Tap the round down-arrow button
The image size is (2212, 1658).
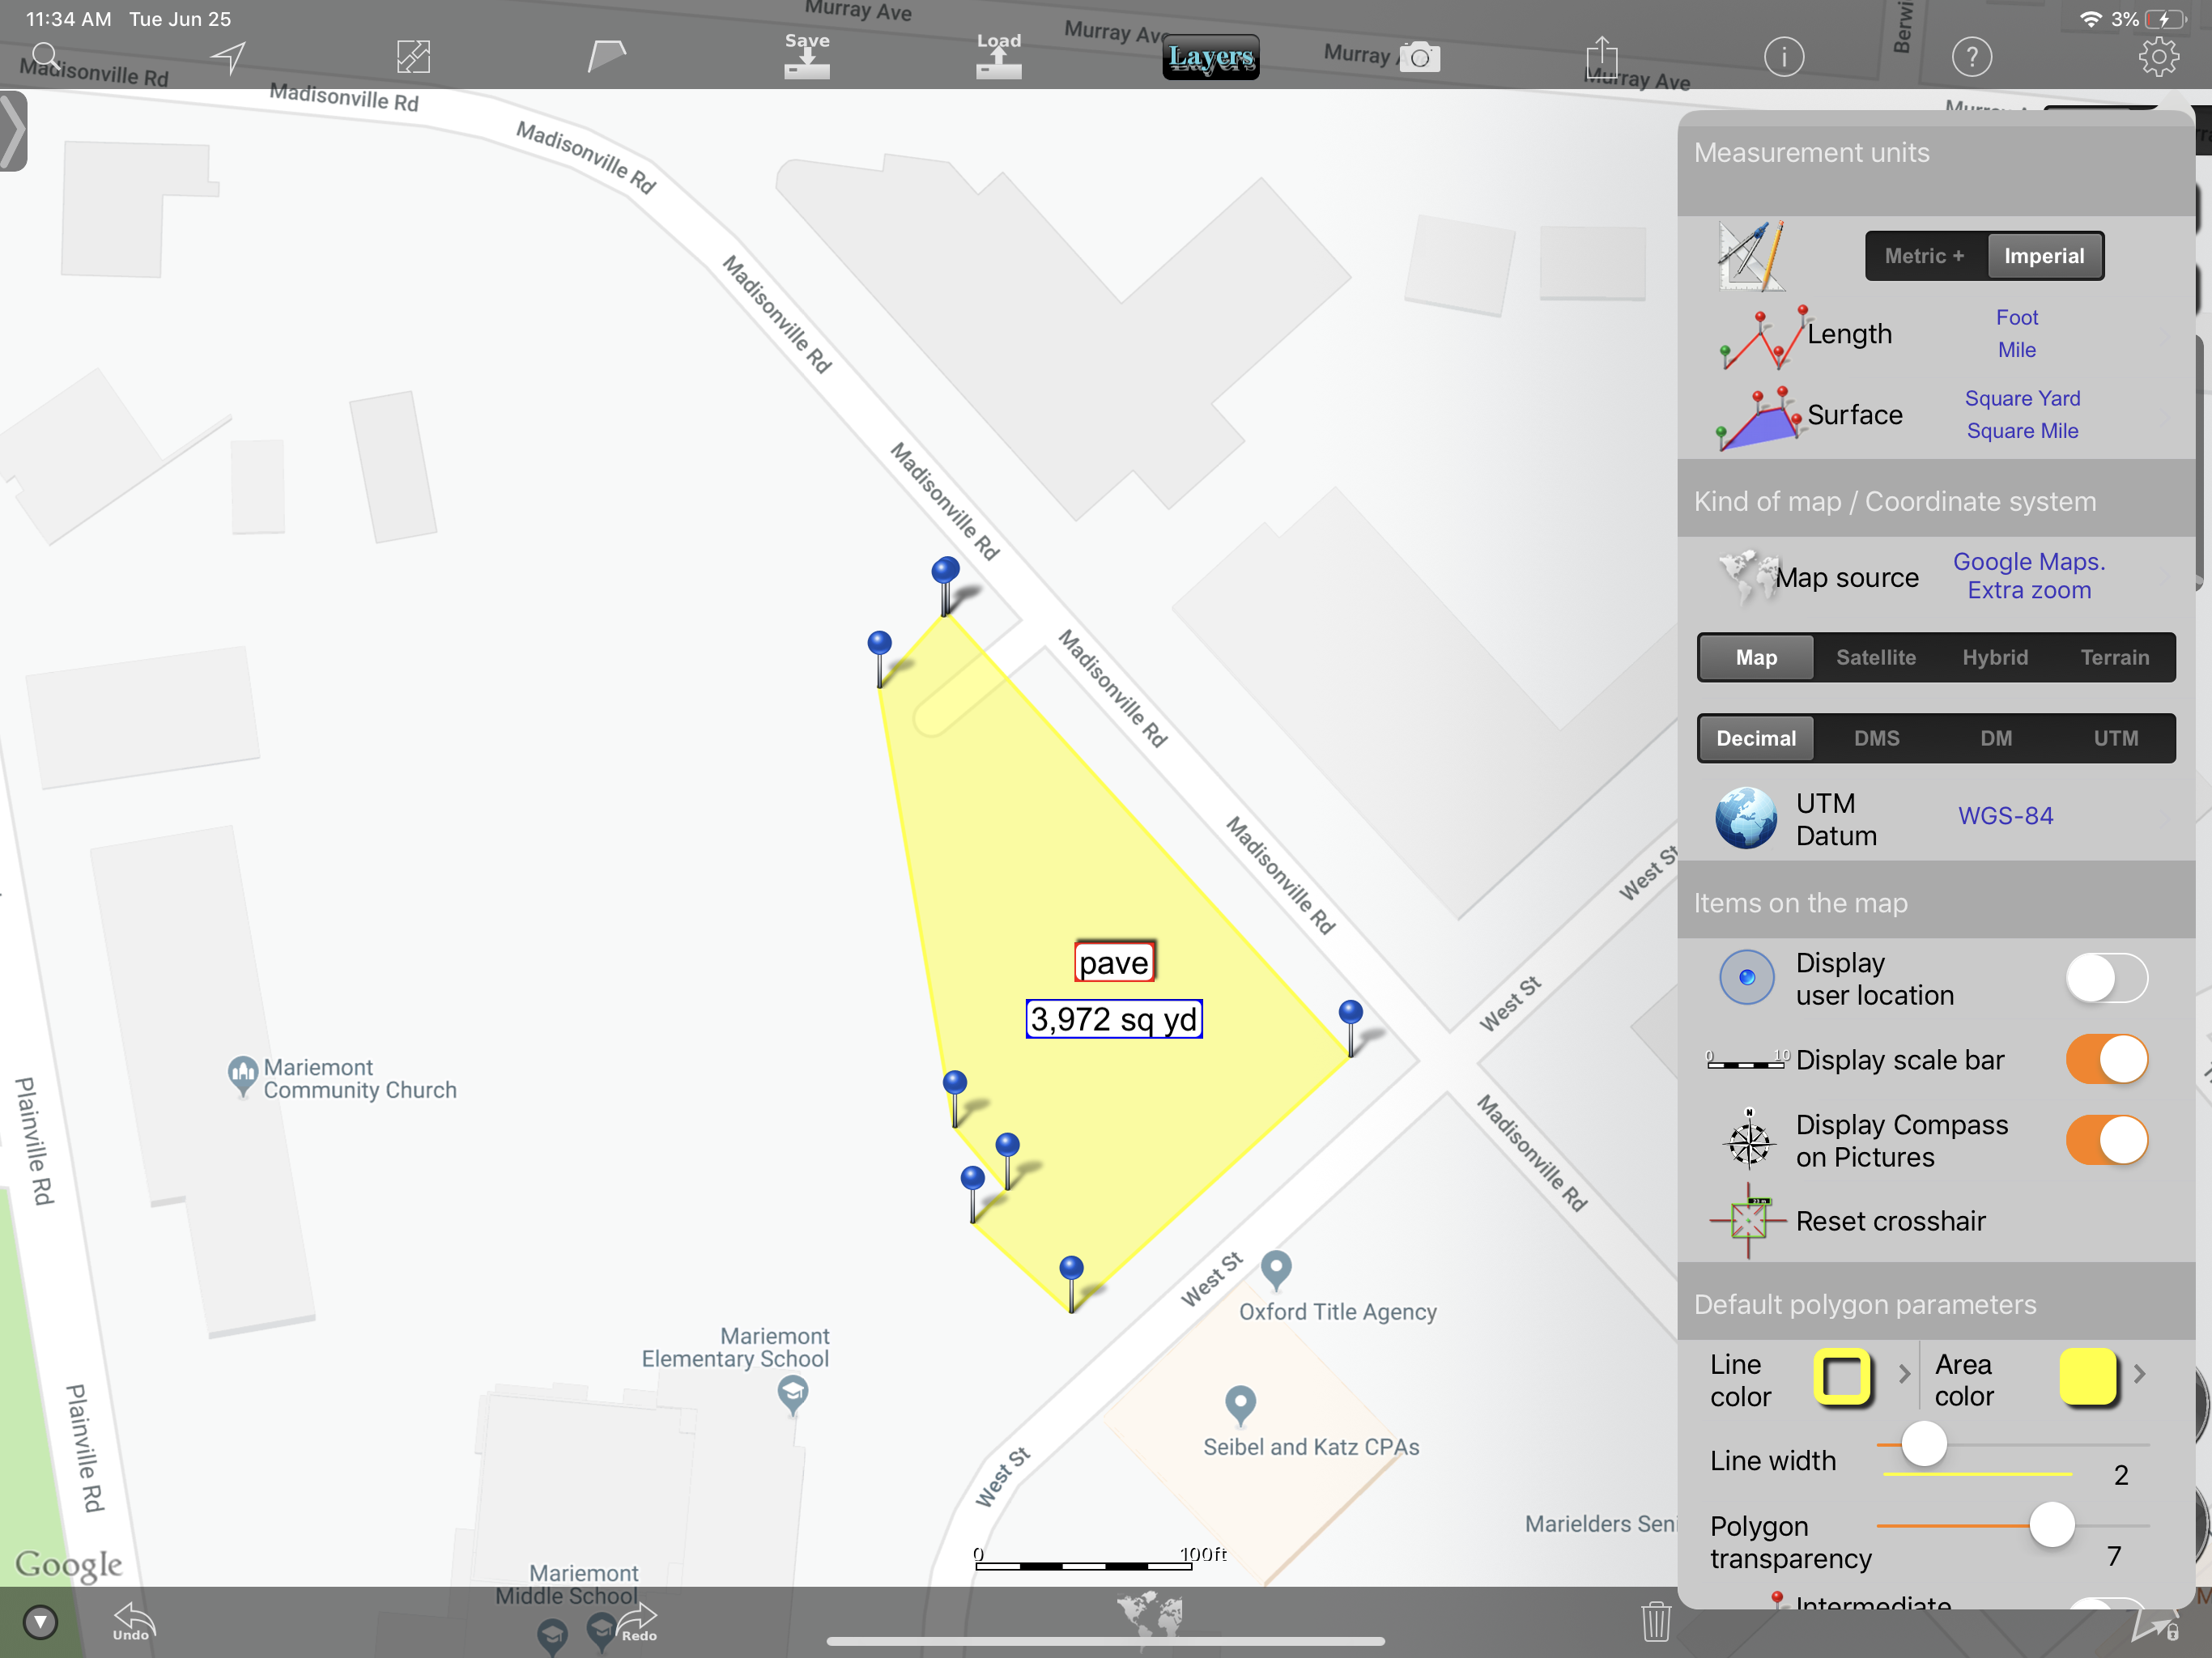pyautogui.click(x=41, y=1621)
